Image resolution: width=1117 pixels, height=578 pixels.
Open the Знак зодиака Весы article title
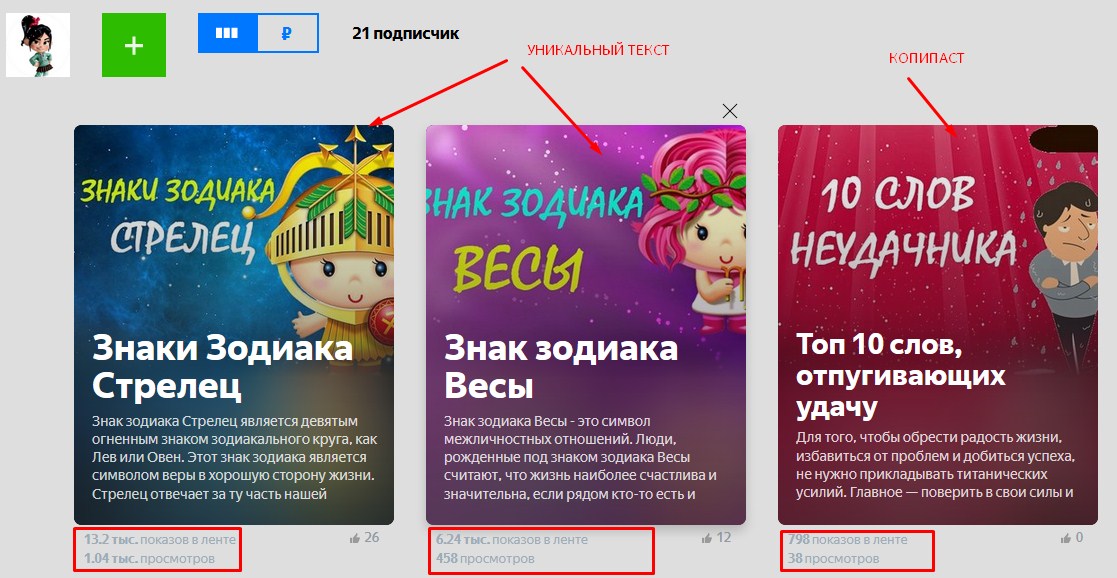(561, 367)
